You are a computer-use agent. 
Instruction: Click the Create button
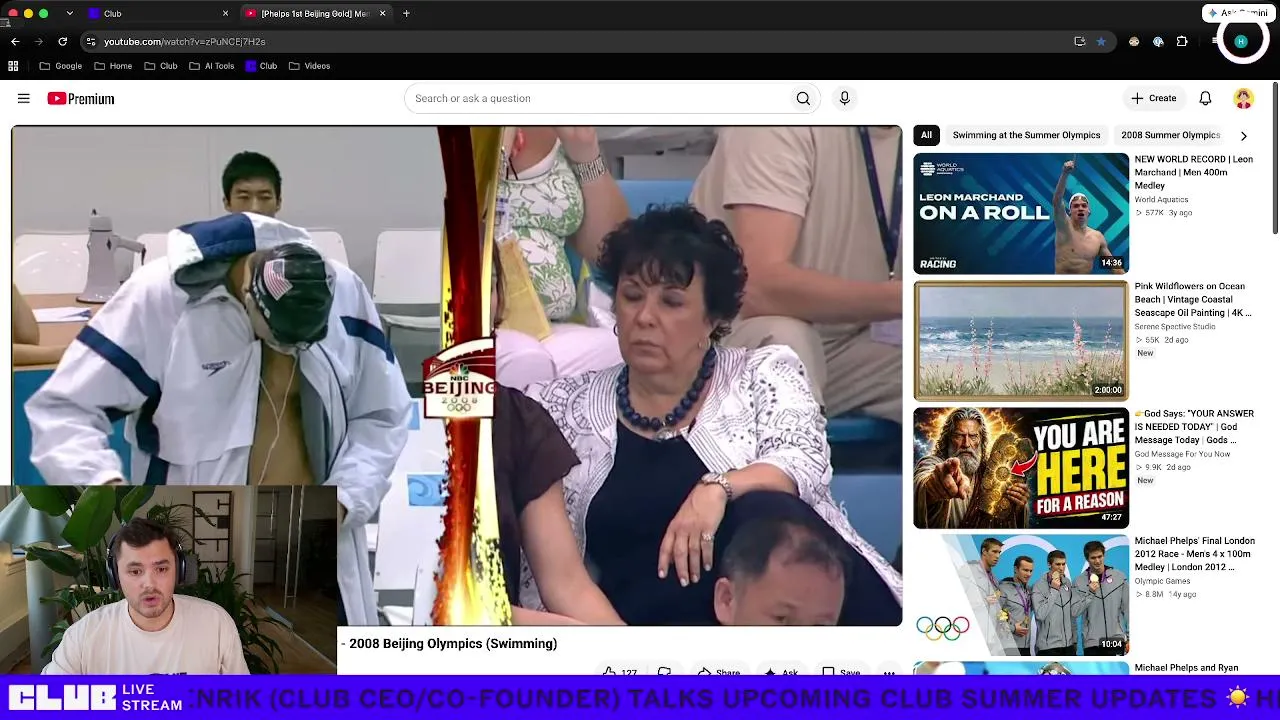coord(1153,98)
